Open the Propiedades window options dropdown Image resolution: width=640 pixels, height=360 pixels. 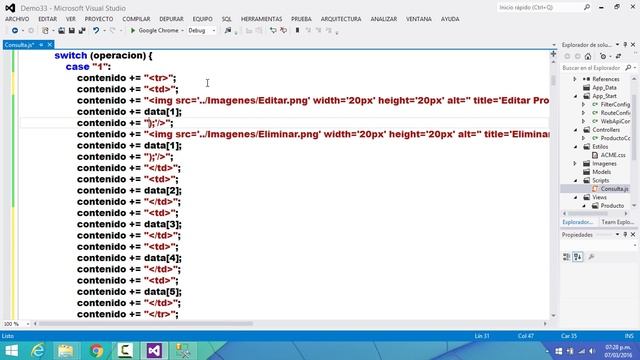pos(618,235)
